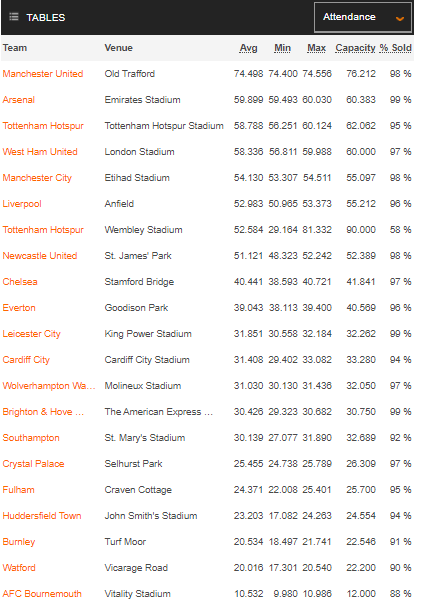Sort by the Capacity column header
Screen dimensions: 422x605
pyautogui.click(x=355, y=48)
